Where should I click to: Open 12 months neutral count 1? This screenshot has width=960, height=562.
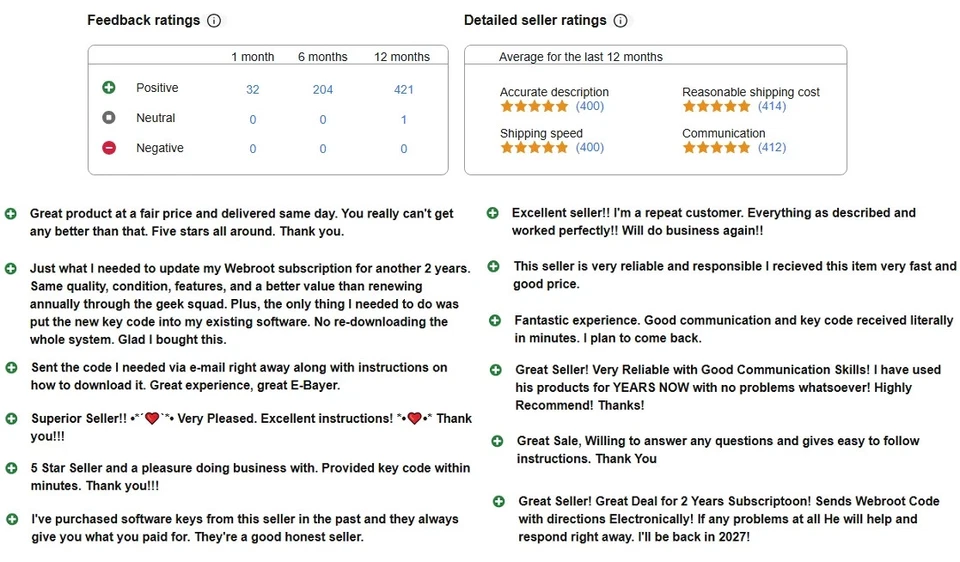pyautogui.click(x=404, y=120)
